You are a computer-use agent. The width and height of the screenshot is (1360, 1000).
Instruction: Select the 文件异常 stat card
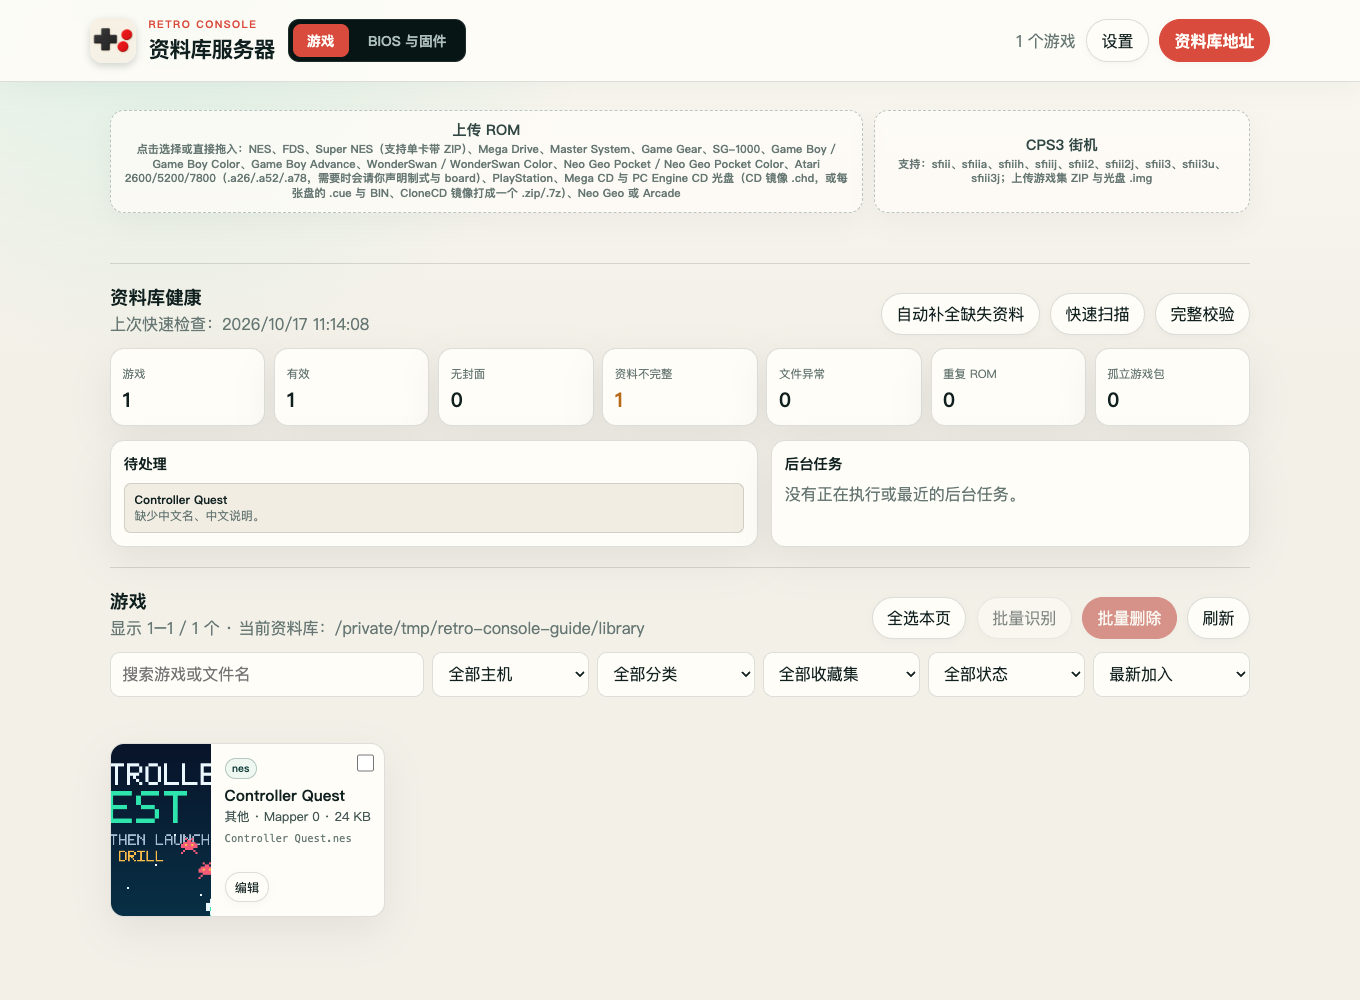click(844, 387)
